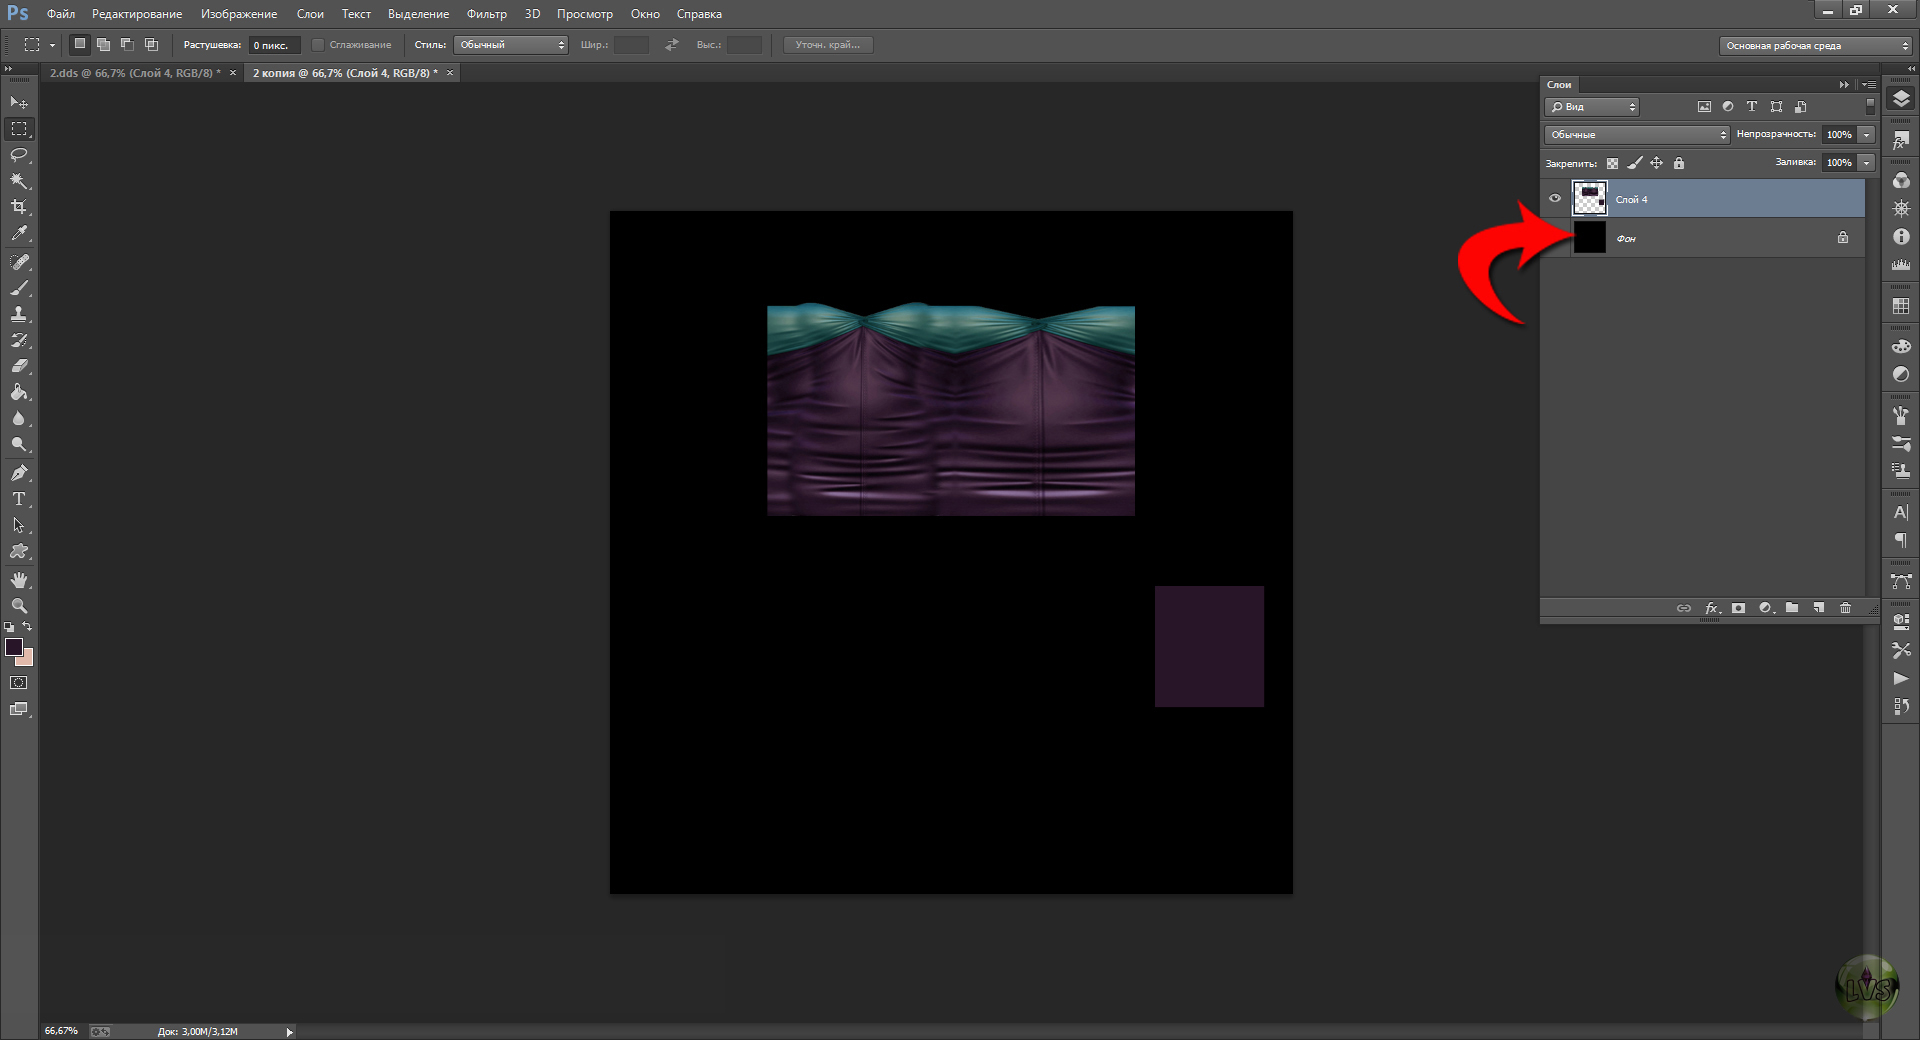
Task: Select the Custom Shape tool
Action: coord(19,551)
